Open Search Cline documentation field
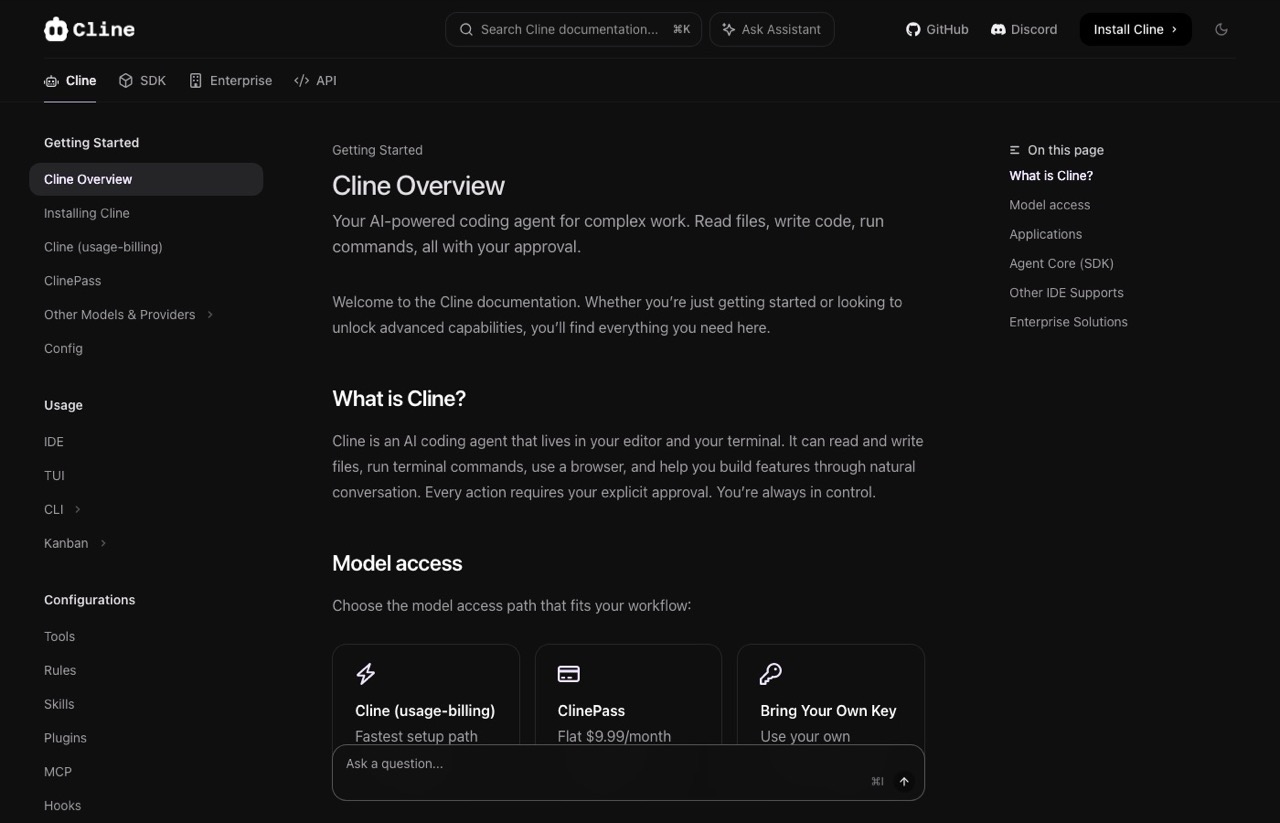This screenshot has width=1280, height=823. [574, 30]
